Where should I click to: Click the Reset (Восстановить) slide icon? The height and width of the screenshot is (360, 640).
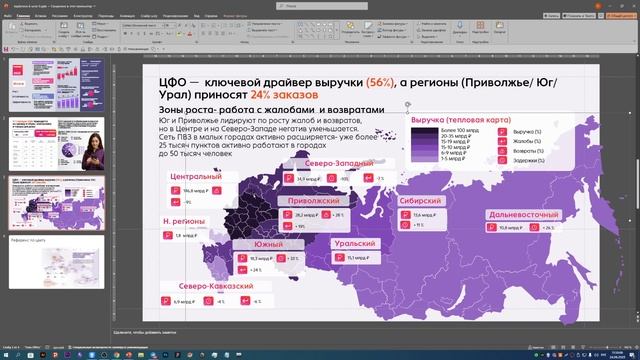[95, 30]
